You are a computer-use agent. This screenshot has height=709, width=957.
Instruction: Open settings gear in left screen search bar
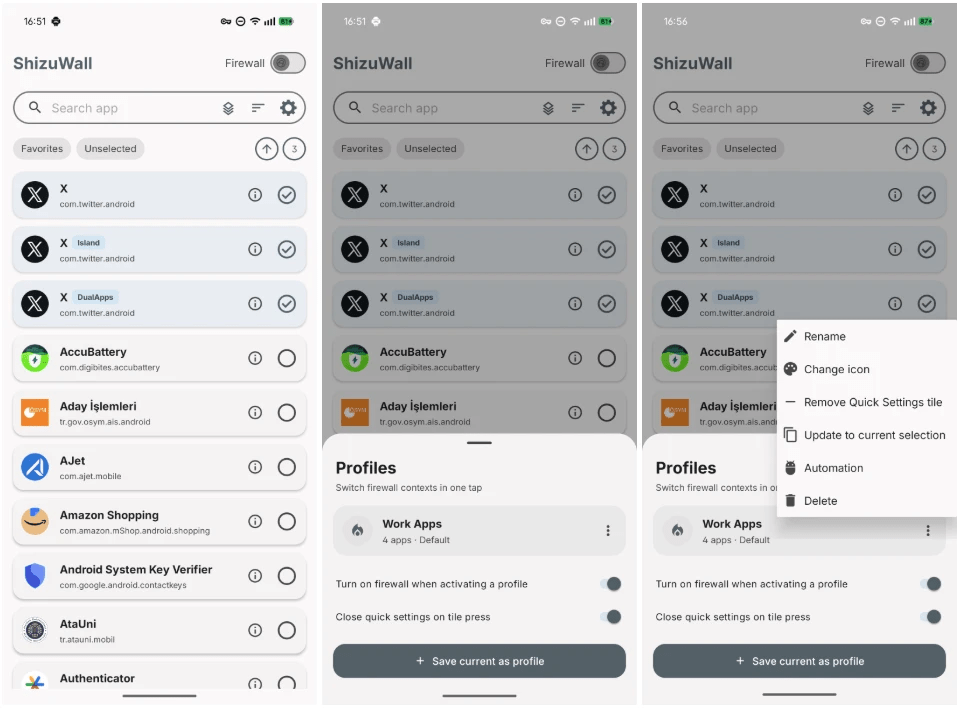click(288, 108)
